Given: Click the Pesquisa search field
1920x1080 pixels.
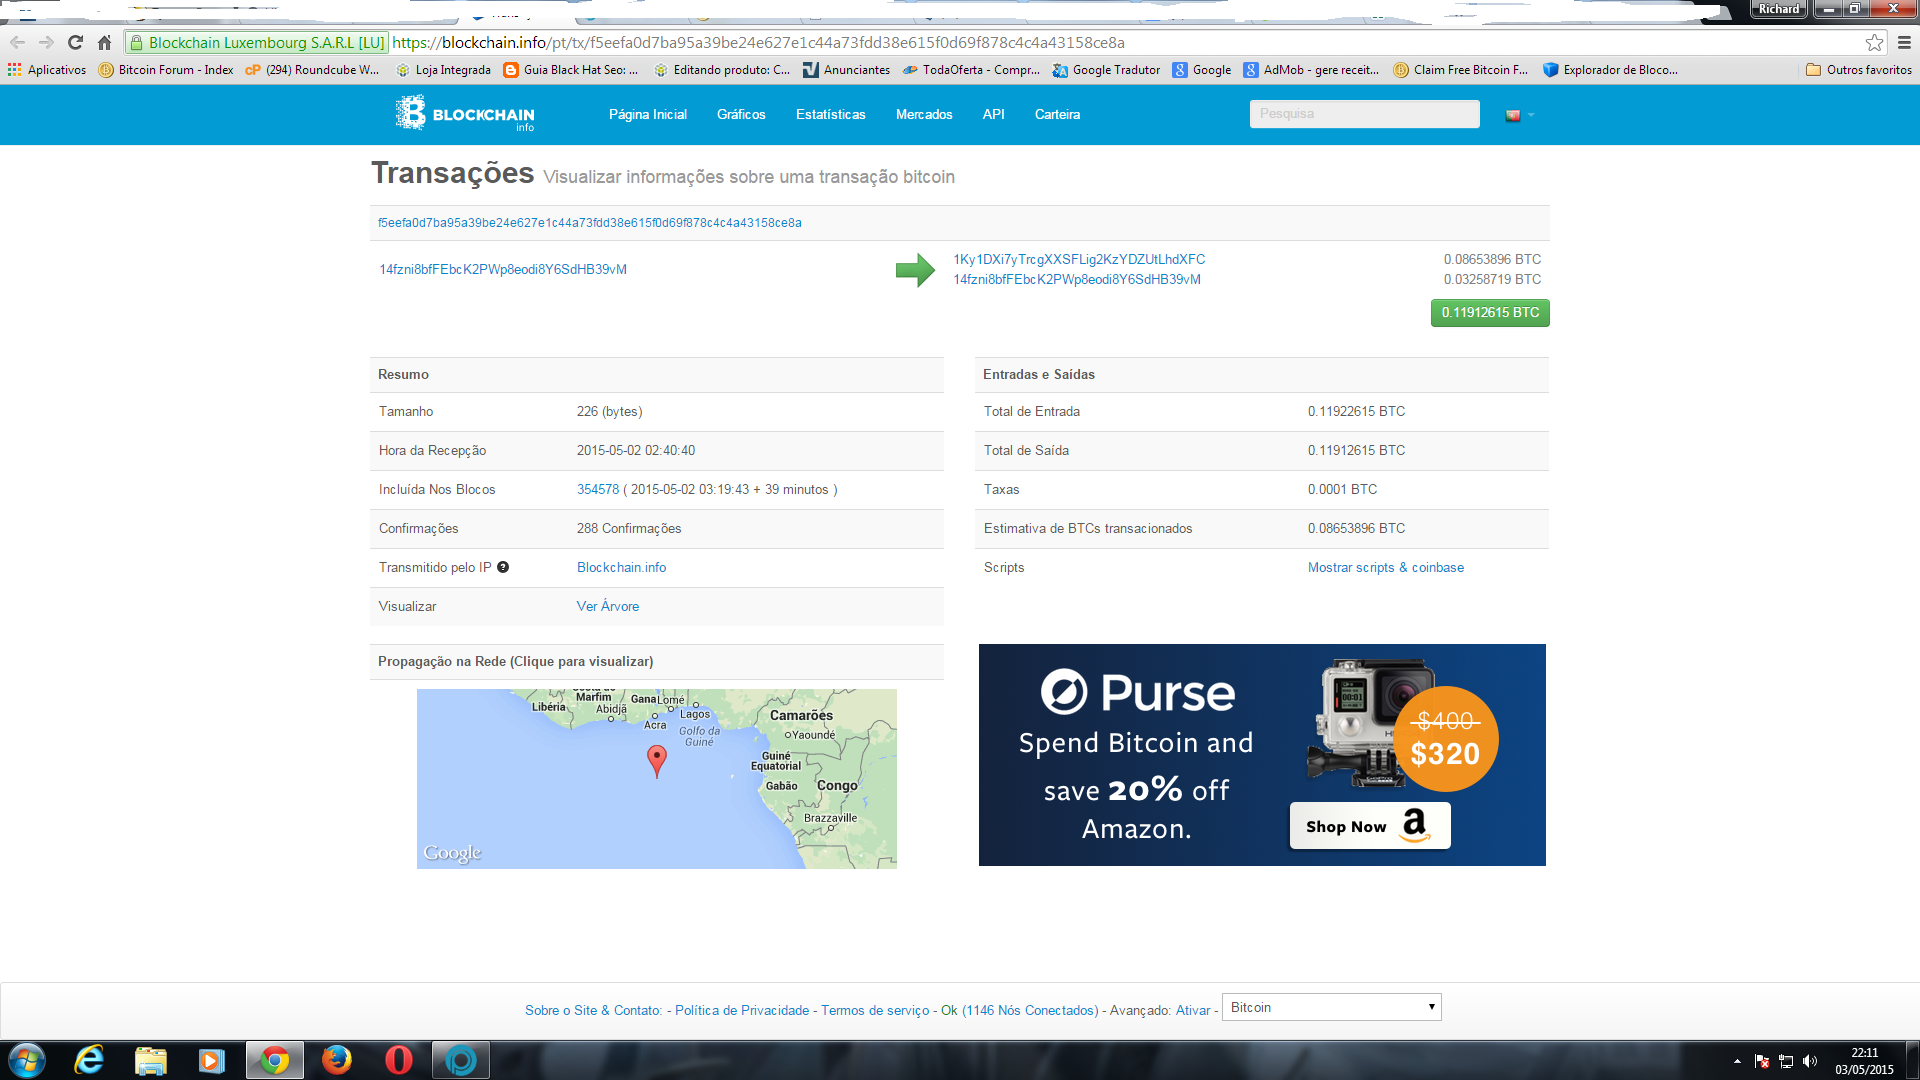Looking at the screenshot, I should coord(1364,114).
